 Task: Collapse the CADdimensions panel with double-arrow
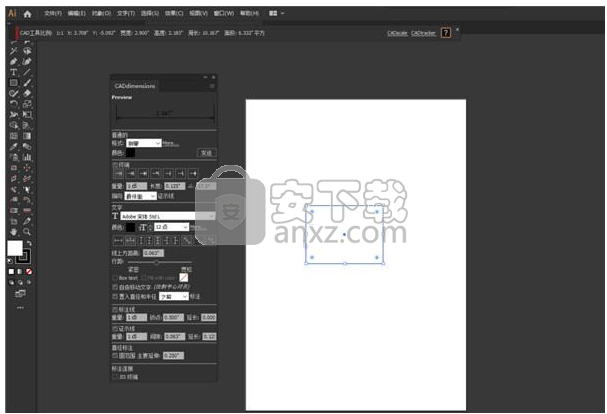coord(206,77)
